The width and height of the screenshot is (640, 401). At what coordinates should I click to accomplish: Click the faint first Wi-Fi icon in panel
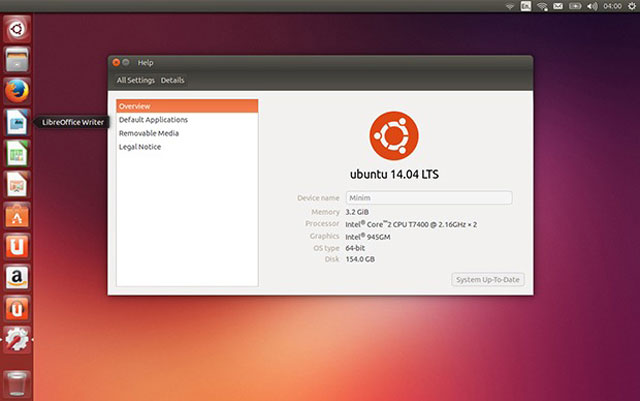(510, 6)
